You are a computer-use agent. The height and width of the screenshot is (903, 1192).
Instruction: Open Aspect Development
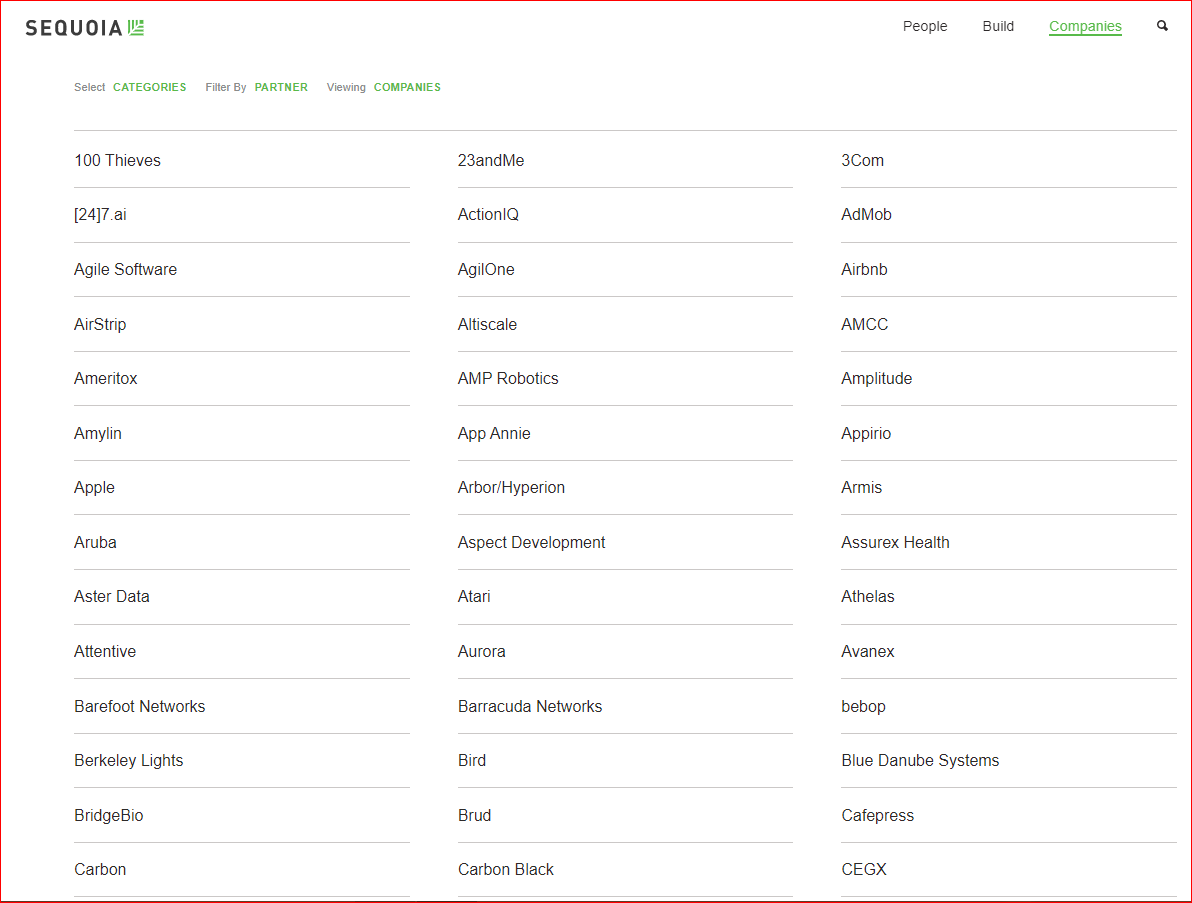coord(531,542)
